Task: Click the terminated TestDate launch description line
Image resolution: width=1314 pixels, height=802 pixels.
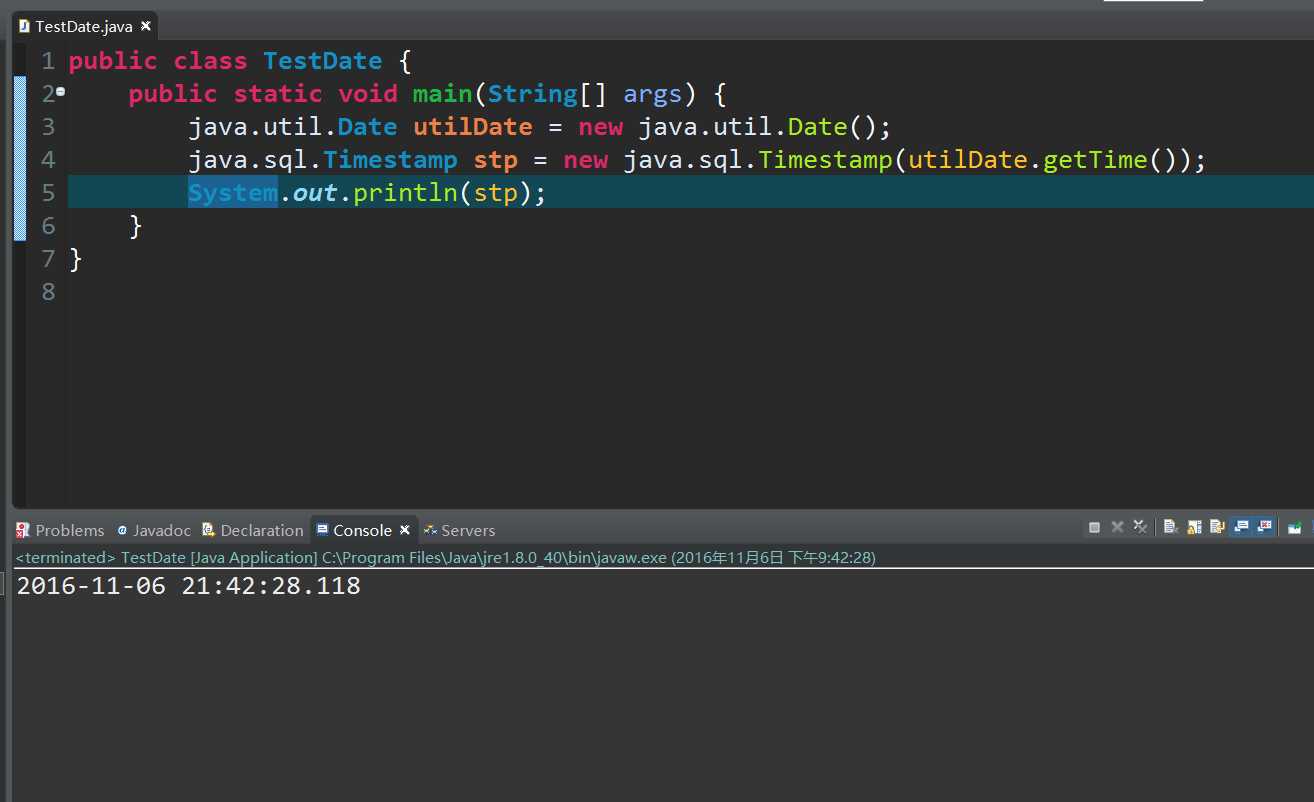Action: pos(446,557)
